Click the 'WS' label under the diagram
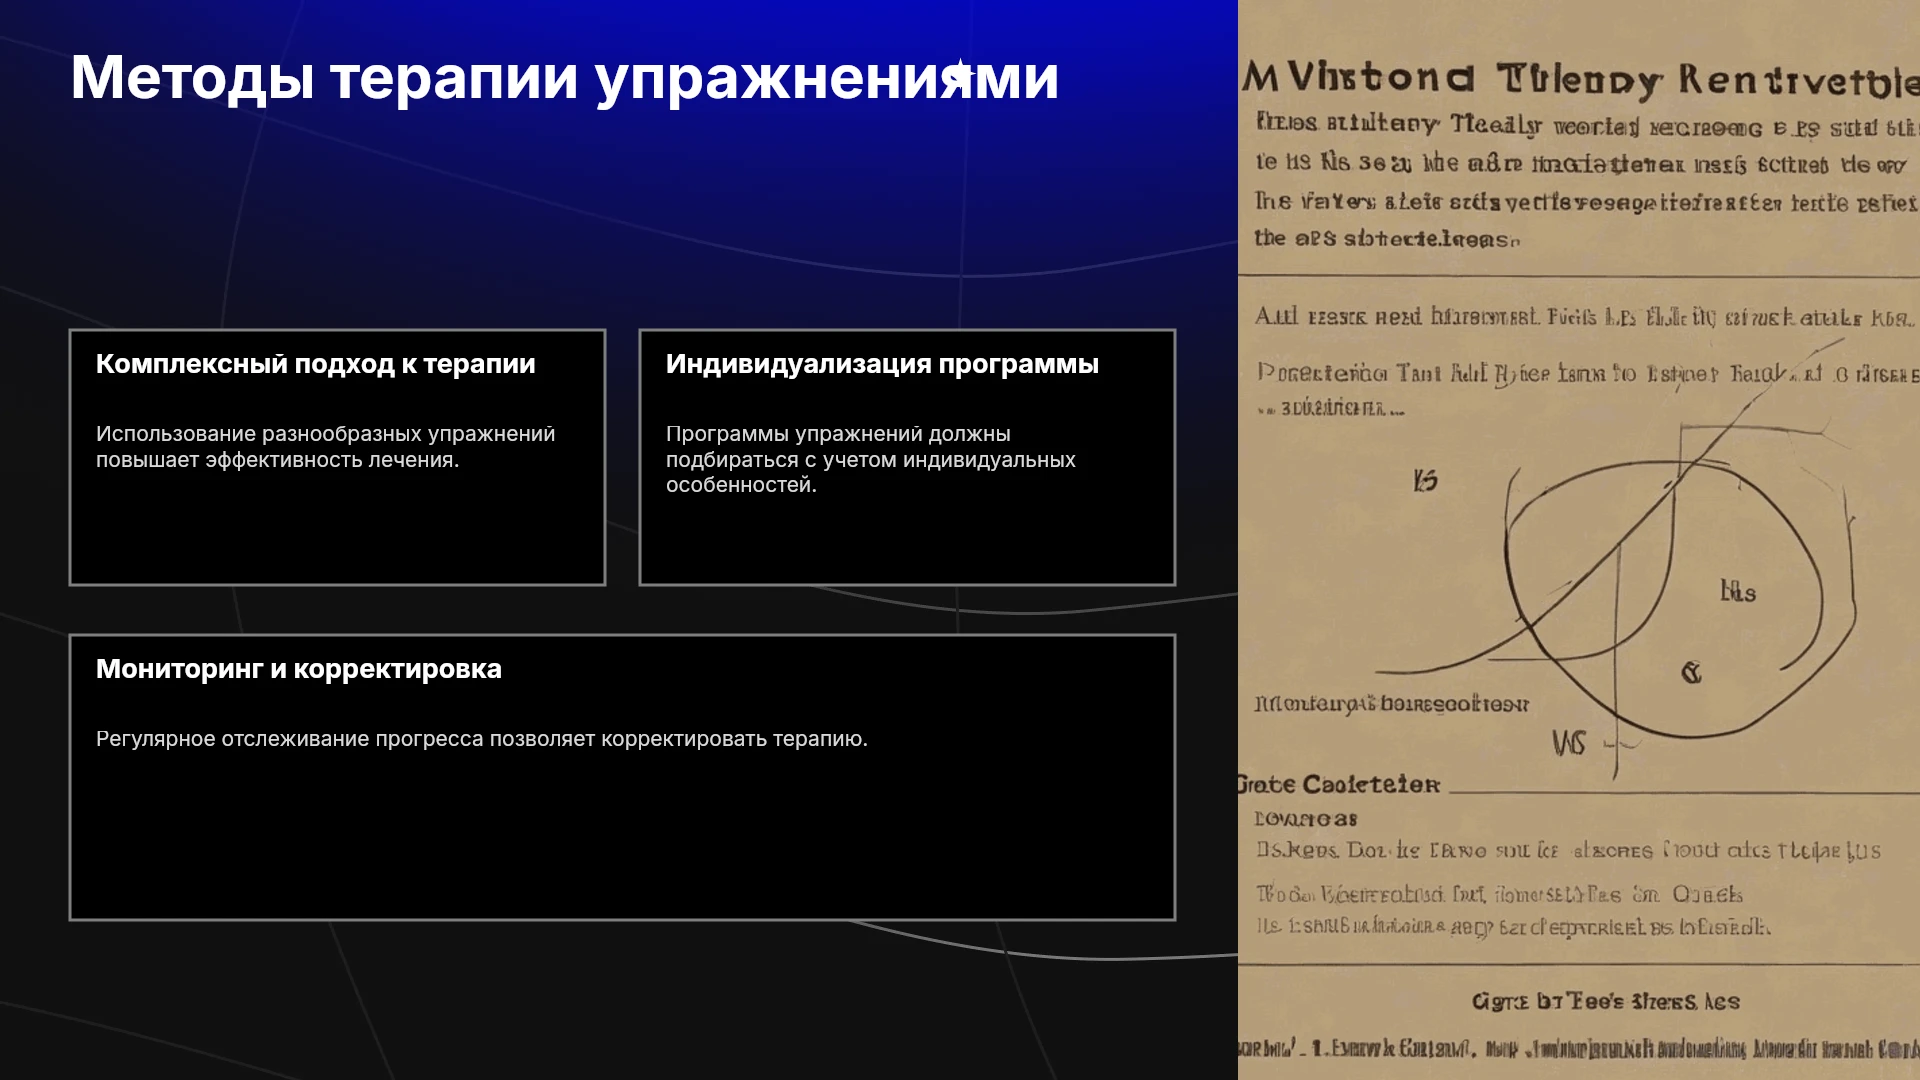 coord(1569,743)
